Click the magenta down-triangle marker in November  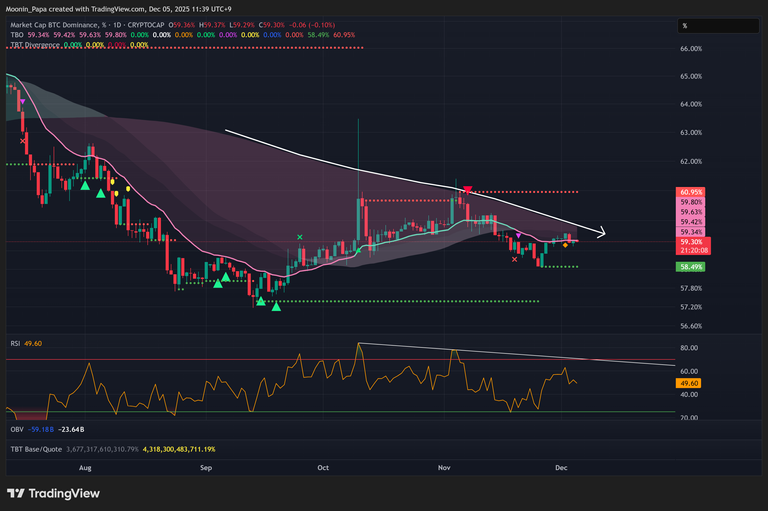tap(518, 234)
